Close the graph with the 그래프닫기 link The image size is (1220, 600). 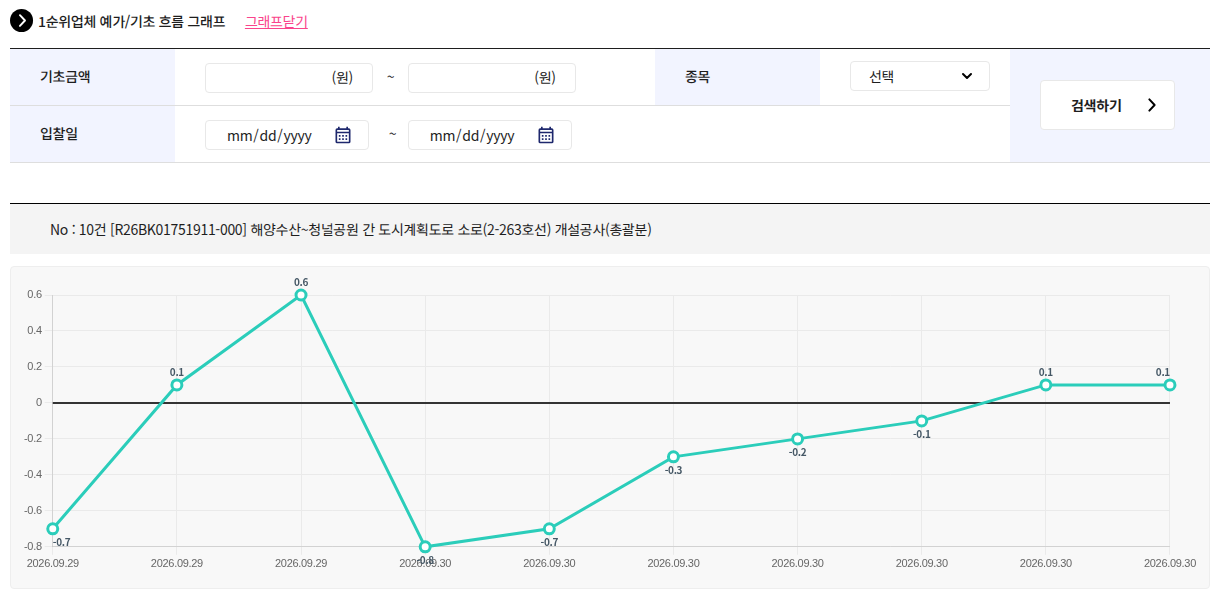[276, 21]
